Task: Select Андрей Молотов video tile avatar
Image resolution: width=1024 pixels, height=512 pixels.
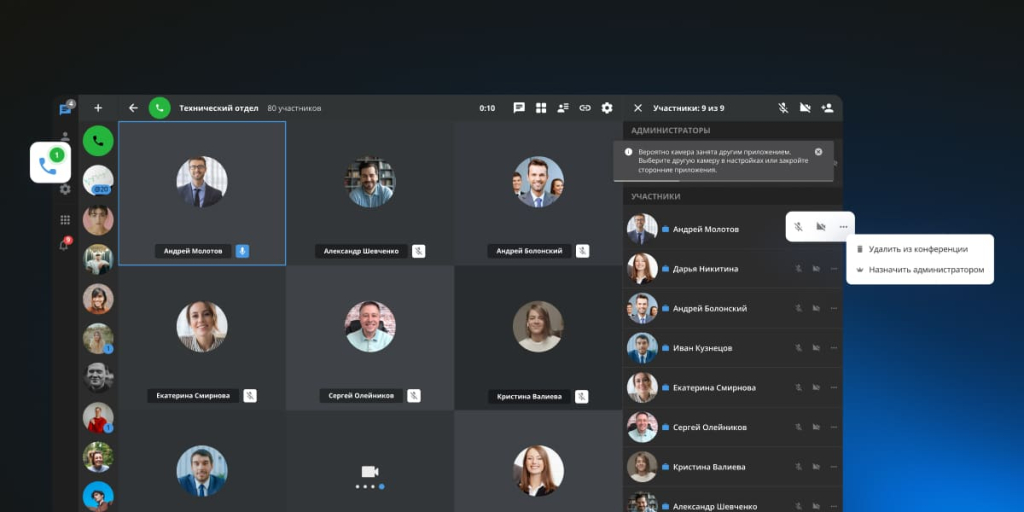Action: point(202,182)
